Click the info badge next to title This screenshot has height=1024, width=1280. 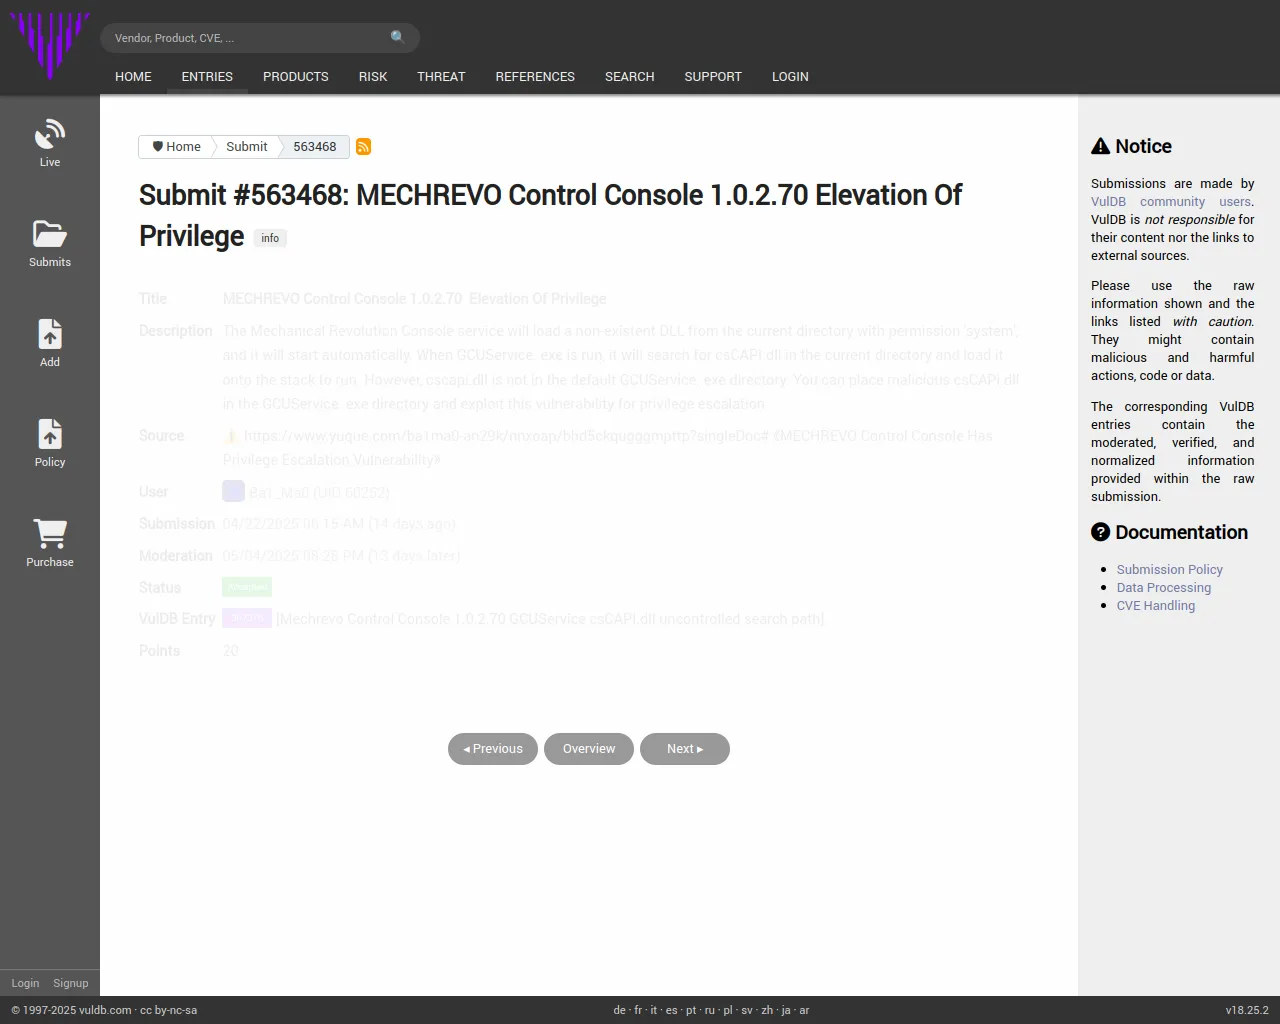(270, 238)
